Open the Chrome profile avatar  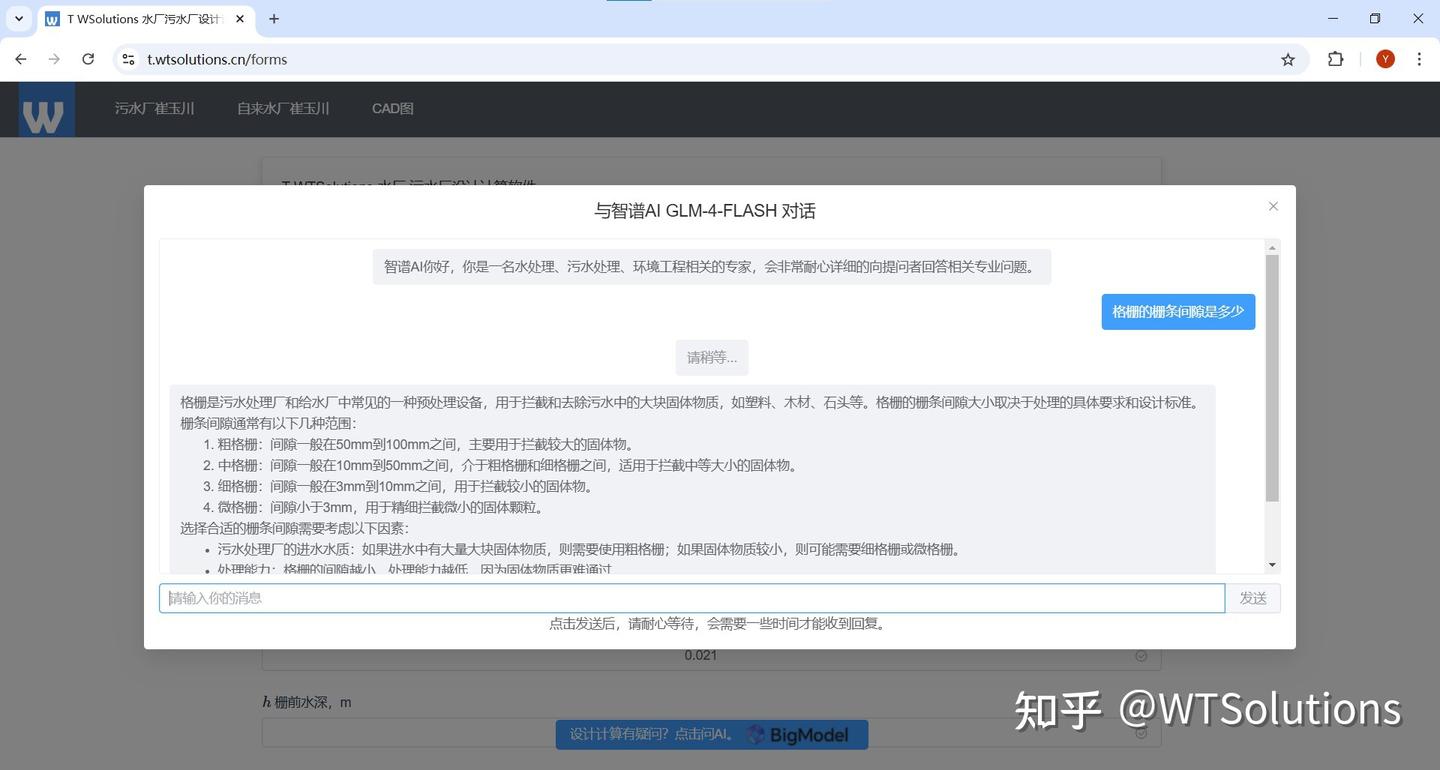coord(1385,59)
